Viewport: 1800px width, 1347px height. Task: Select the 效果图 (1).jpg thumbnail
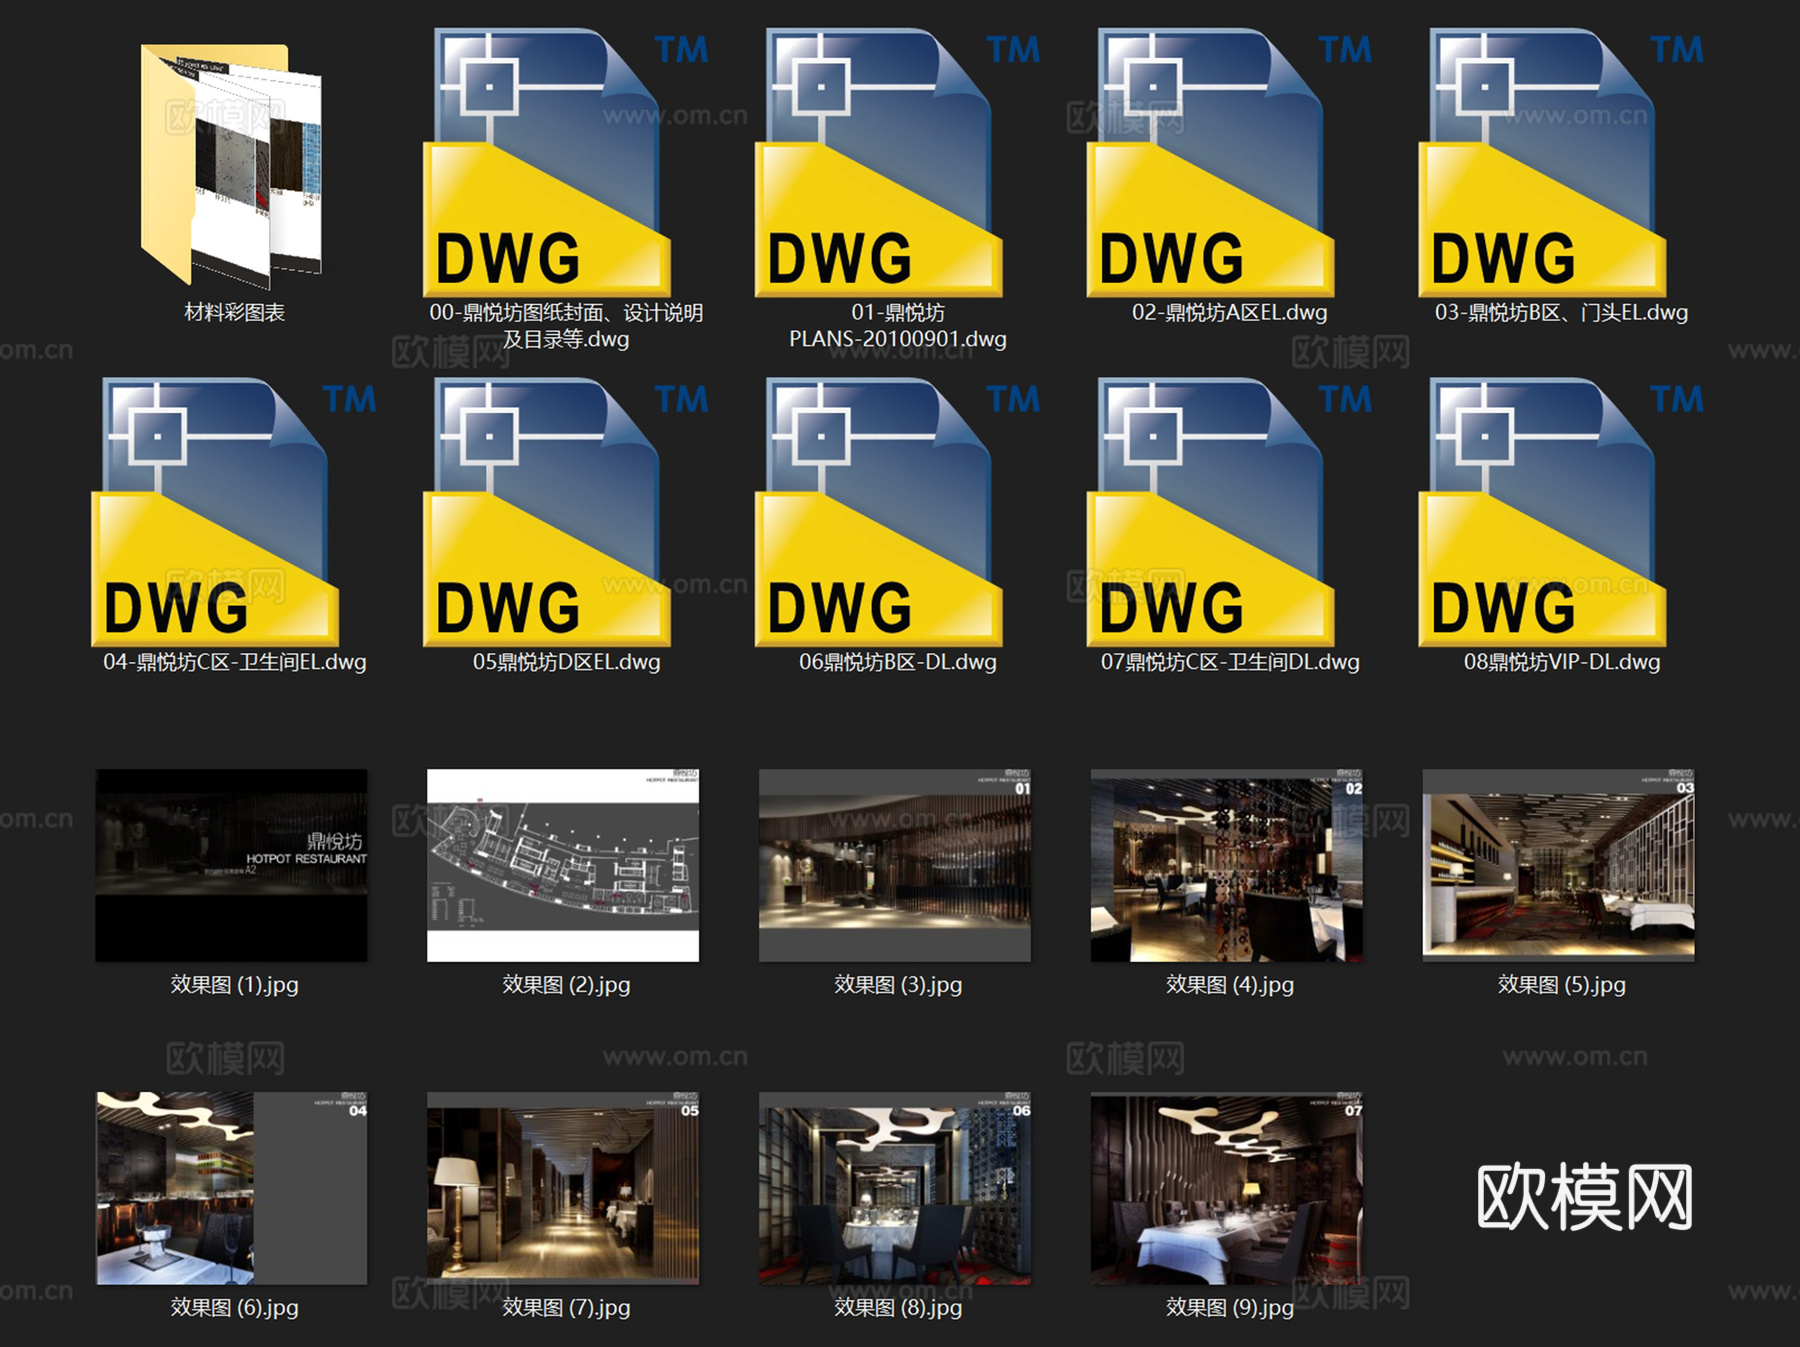click(231, 865)
